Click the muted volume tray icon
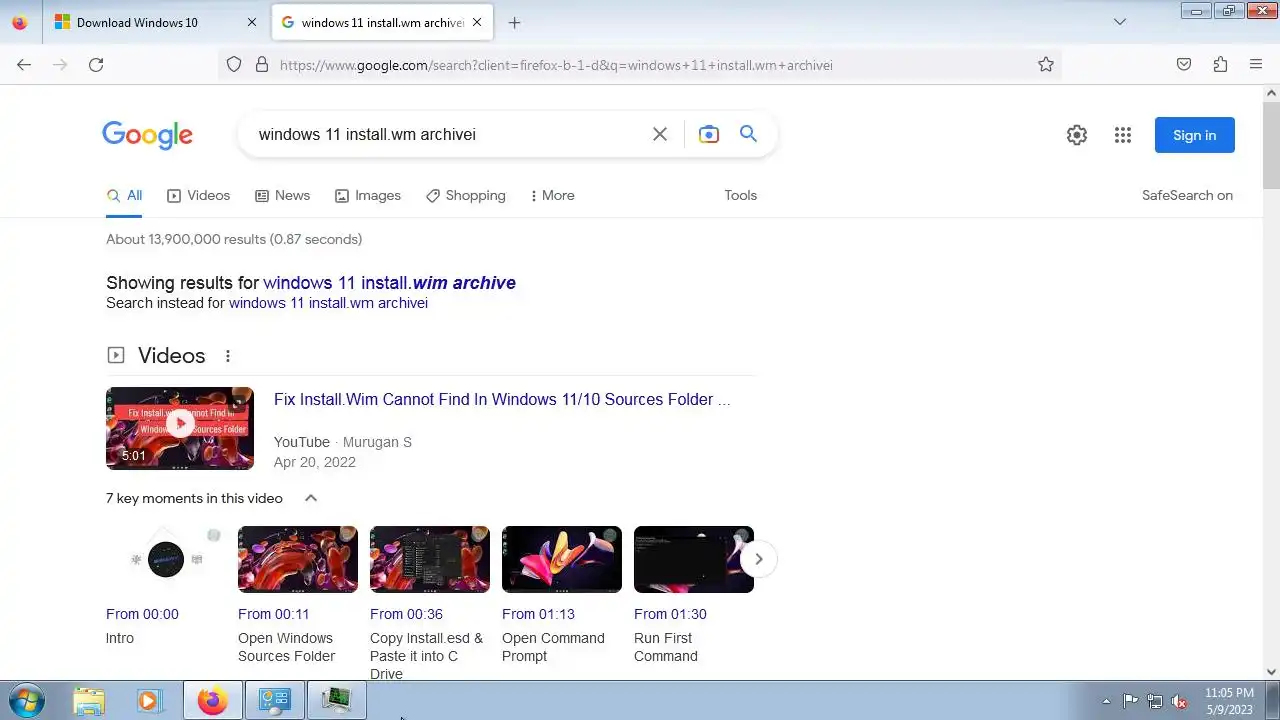This screenshot has height=720, width=1280. (x=1179, y=701)
